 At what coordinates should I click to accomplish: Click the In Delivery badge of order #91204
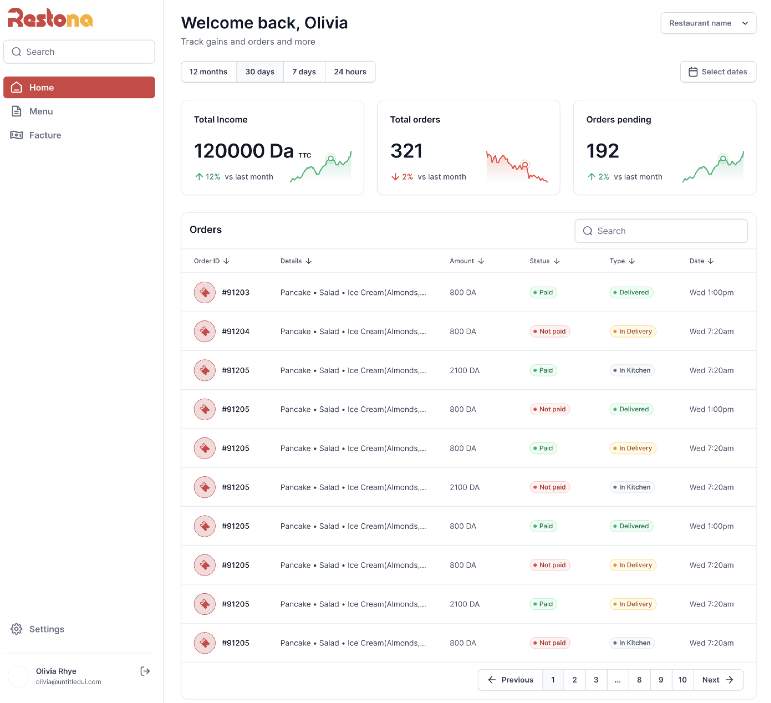coord(633,331)
